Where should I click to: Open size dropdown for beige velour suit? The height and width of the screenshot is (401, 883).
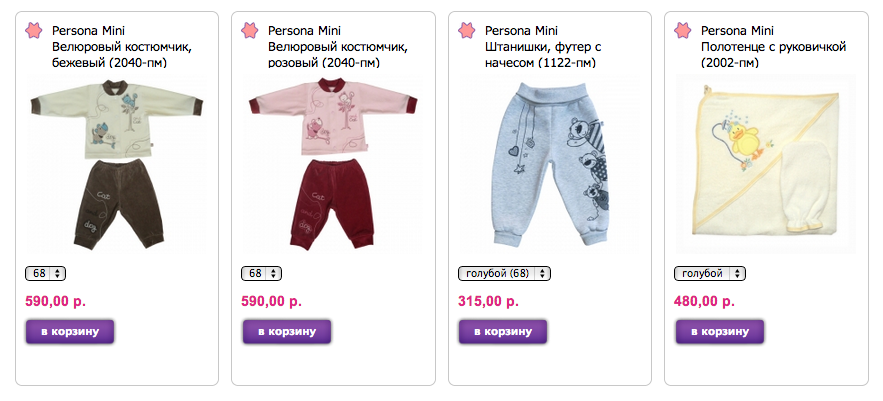click(46, 274)
